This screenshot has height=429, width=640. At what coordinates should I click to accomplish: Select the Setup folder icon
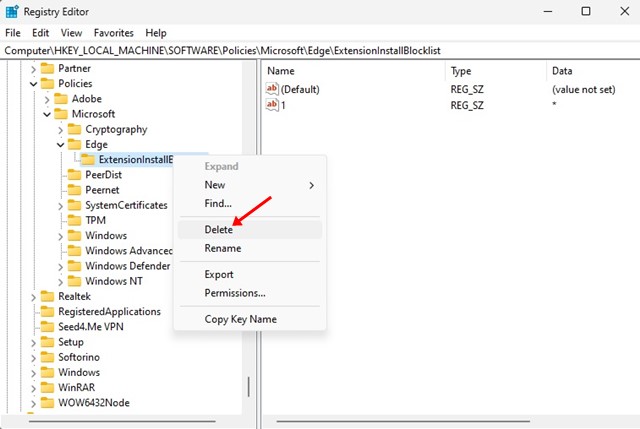click(x=47, y=342)
